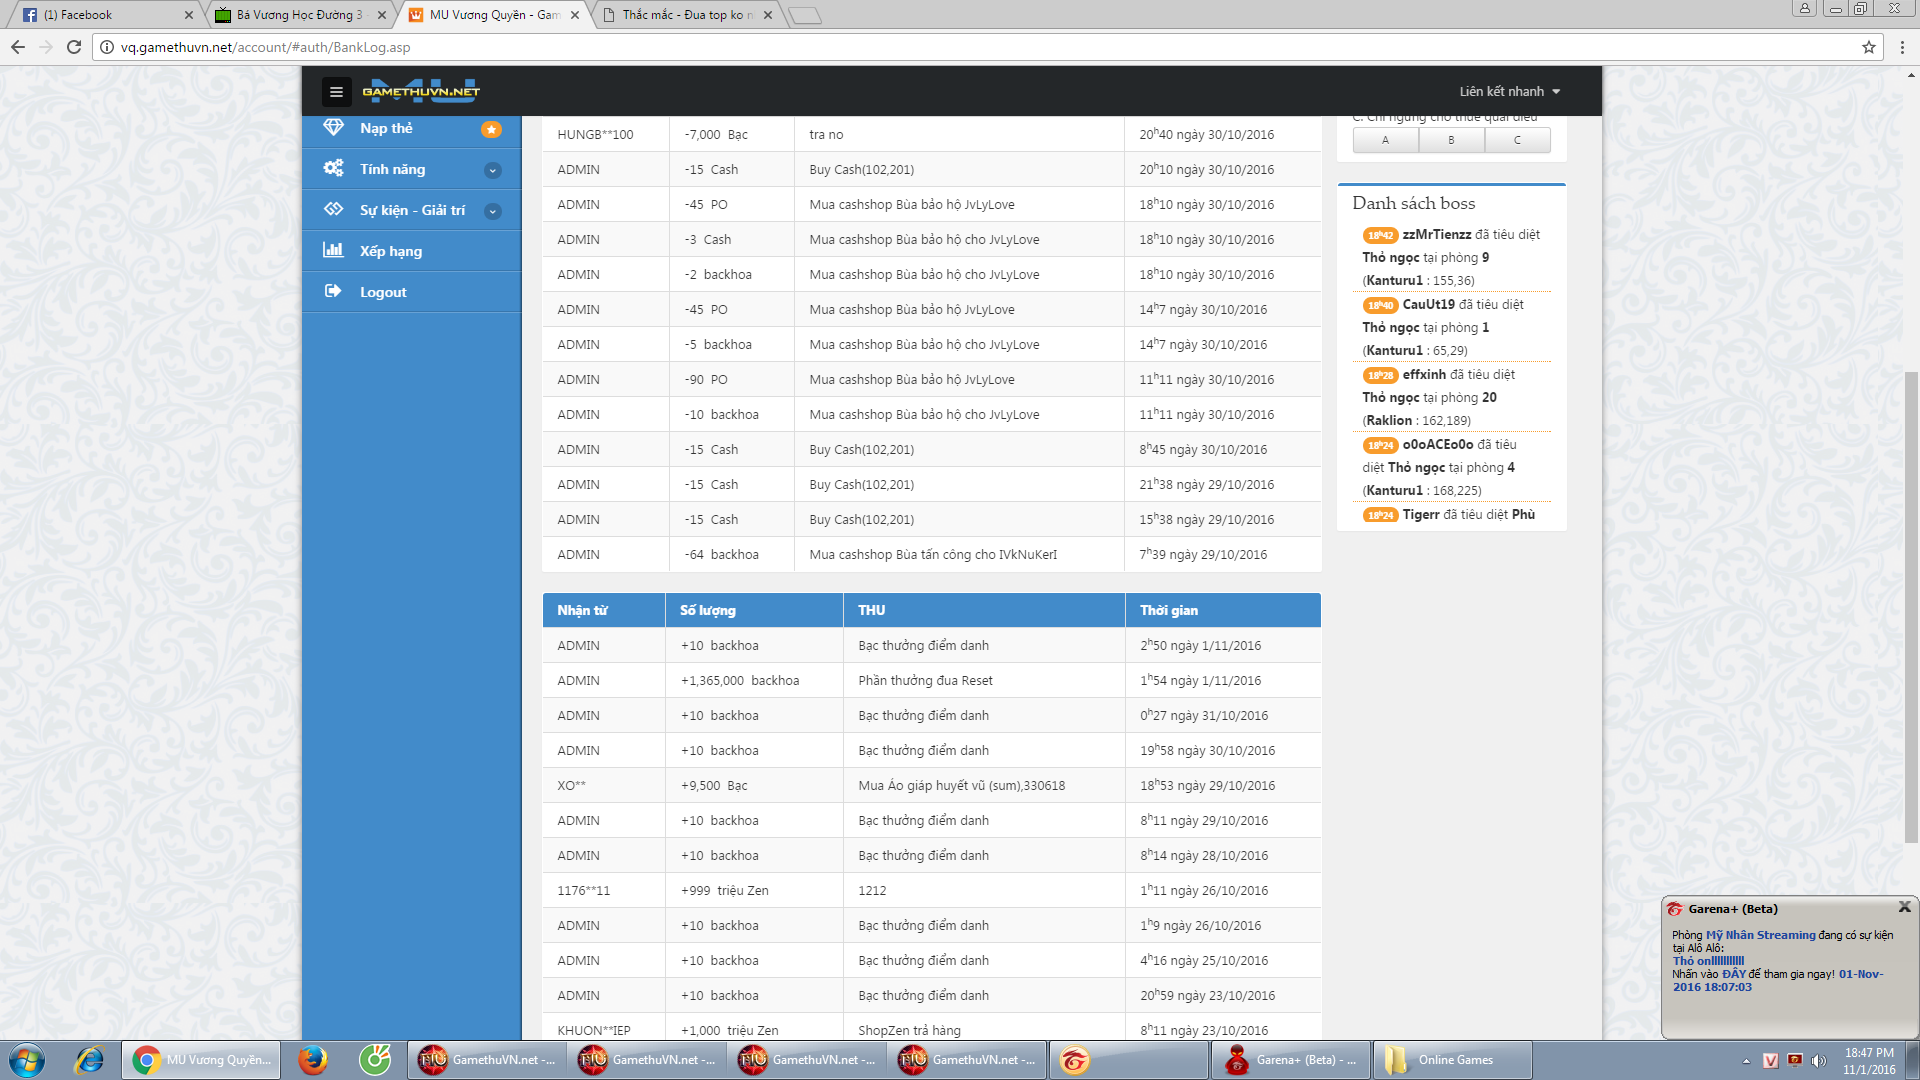Reload the page in browser
Viewport: 1920px width, 1080px height.
(x=74, y=47)
